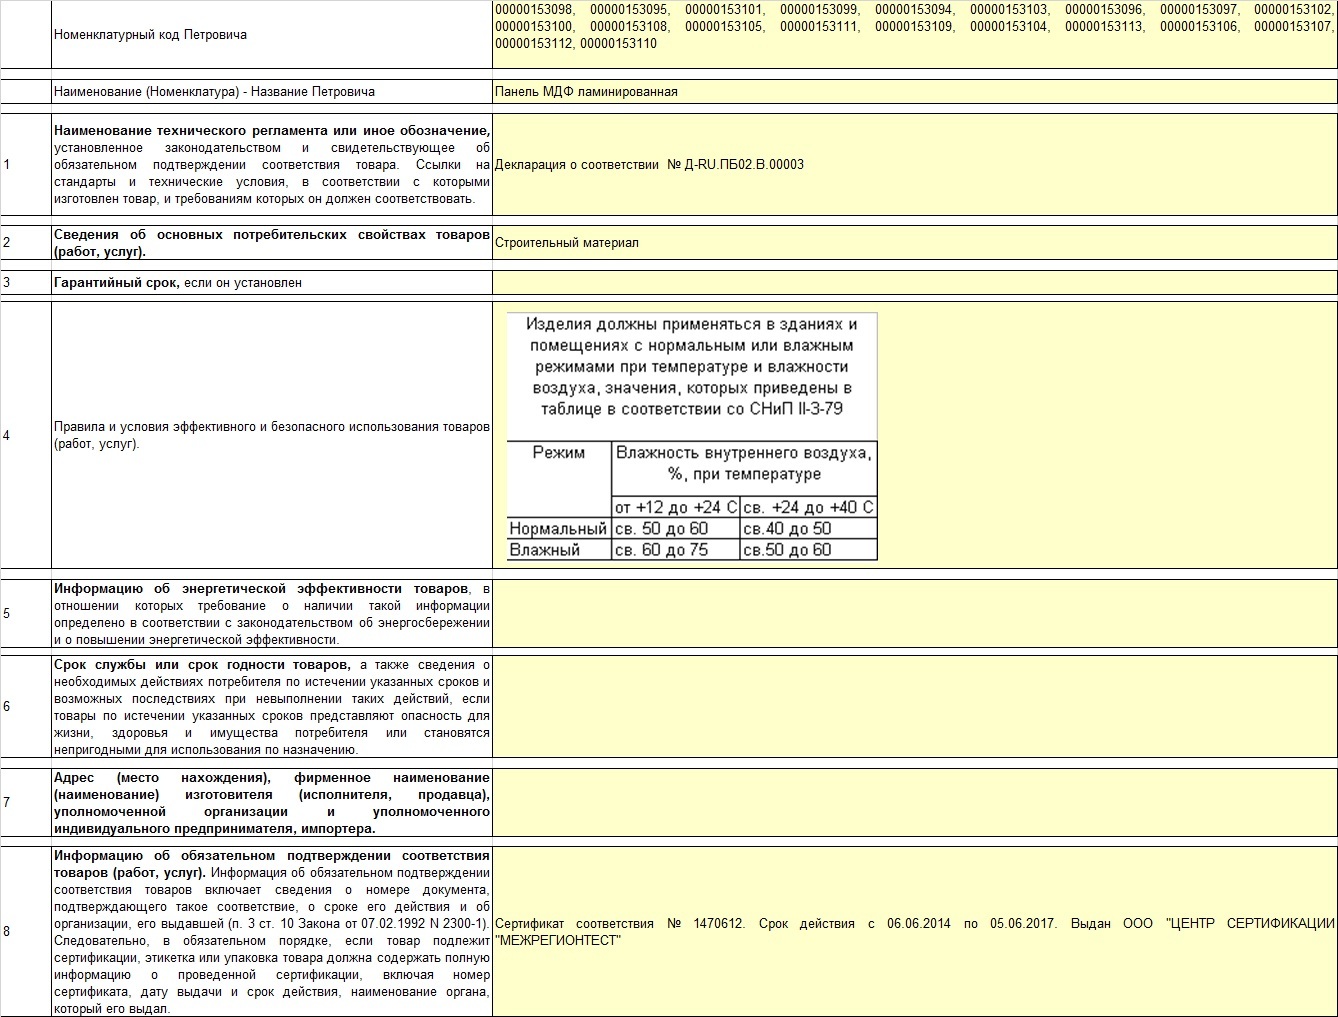Click row number 1 cell
Screen dimensions: 1338x1017
26,164
